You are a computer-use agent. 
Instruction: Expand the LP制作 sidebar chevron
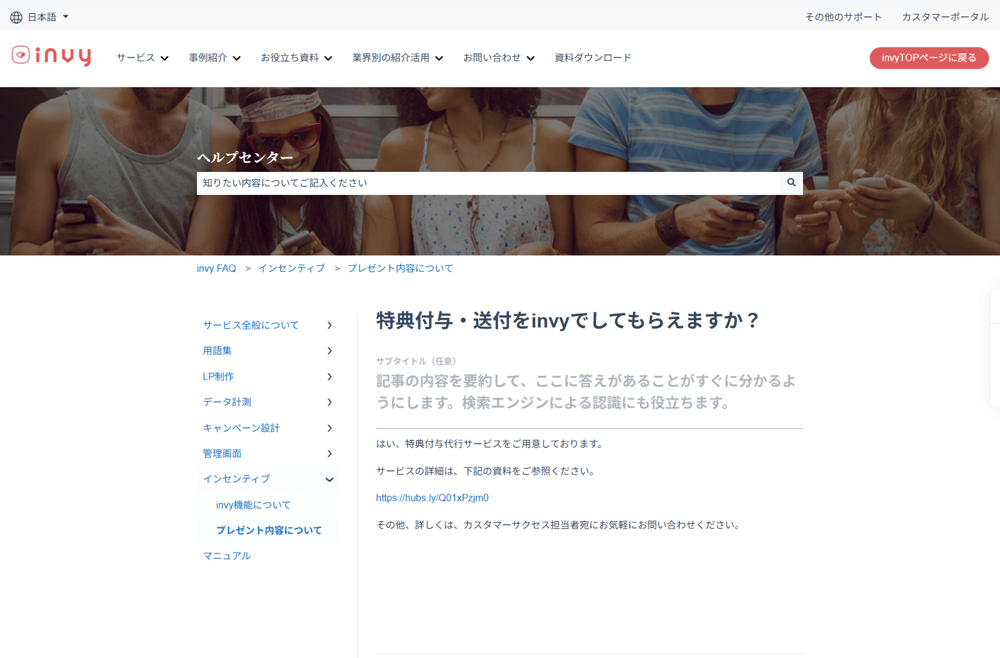pyautogui.click(x=330, y=377)
